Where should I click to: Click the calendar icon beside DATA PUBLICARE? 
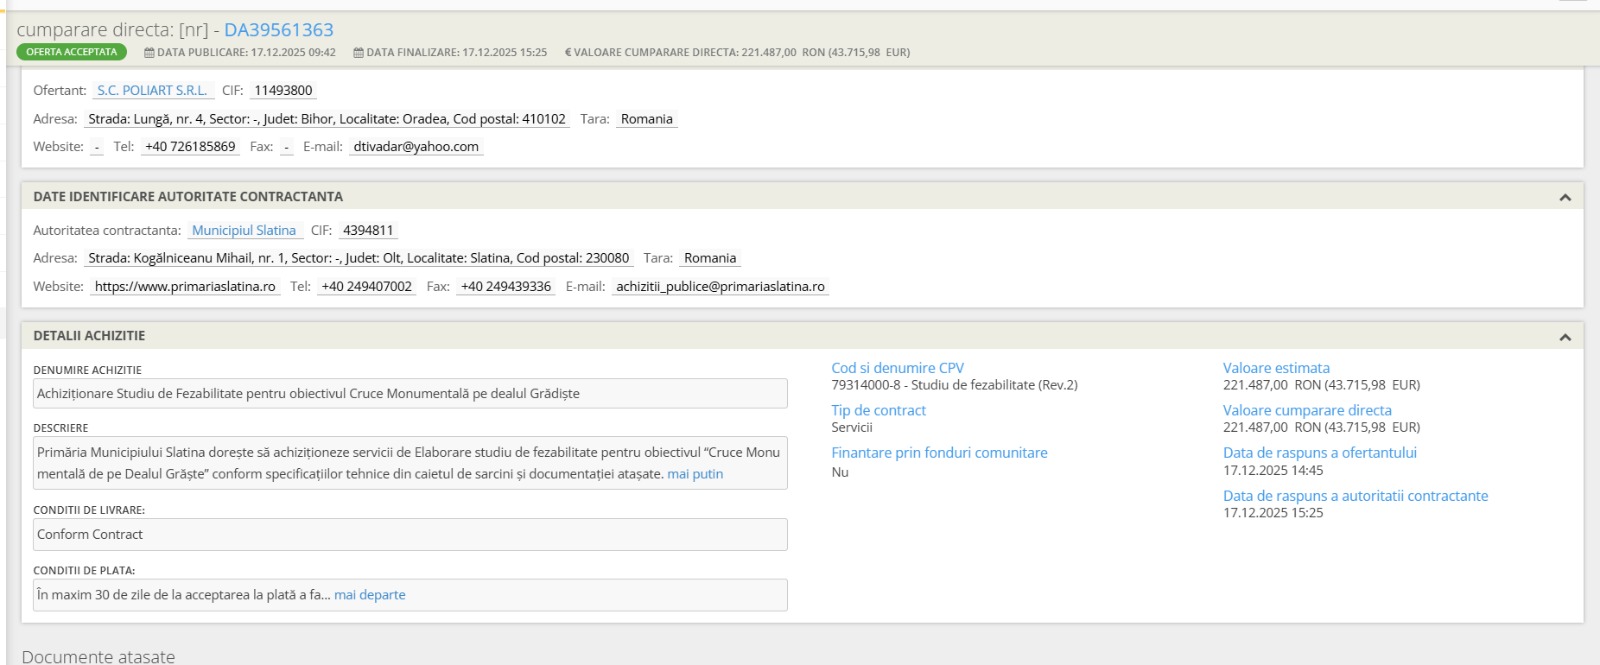[149, 53]
